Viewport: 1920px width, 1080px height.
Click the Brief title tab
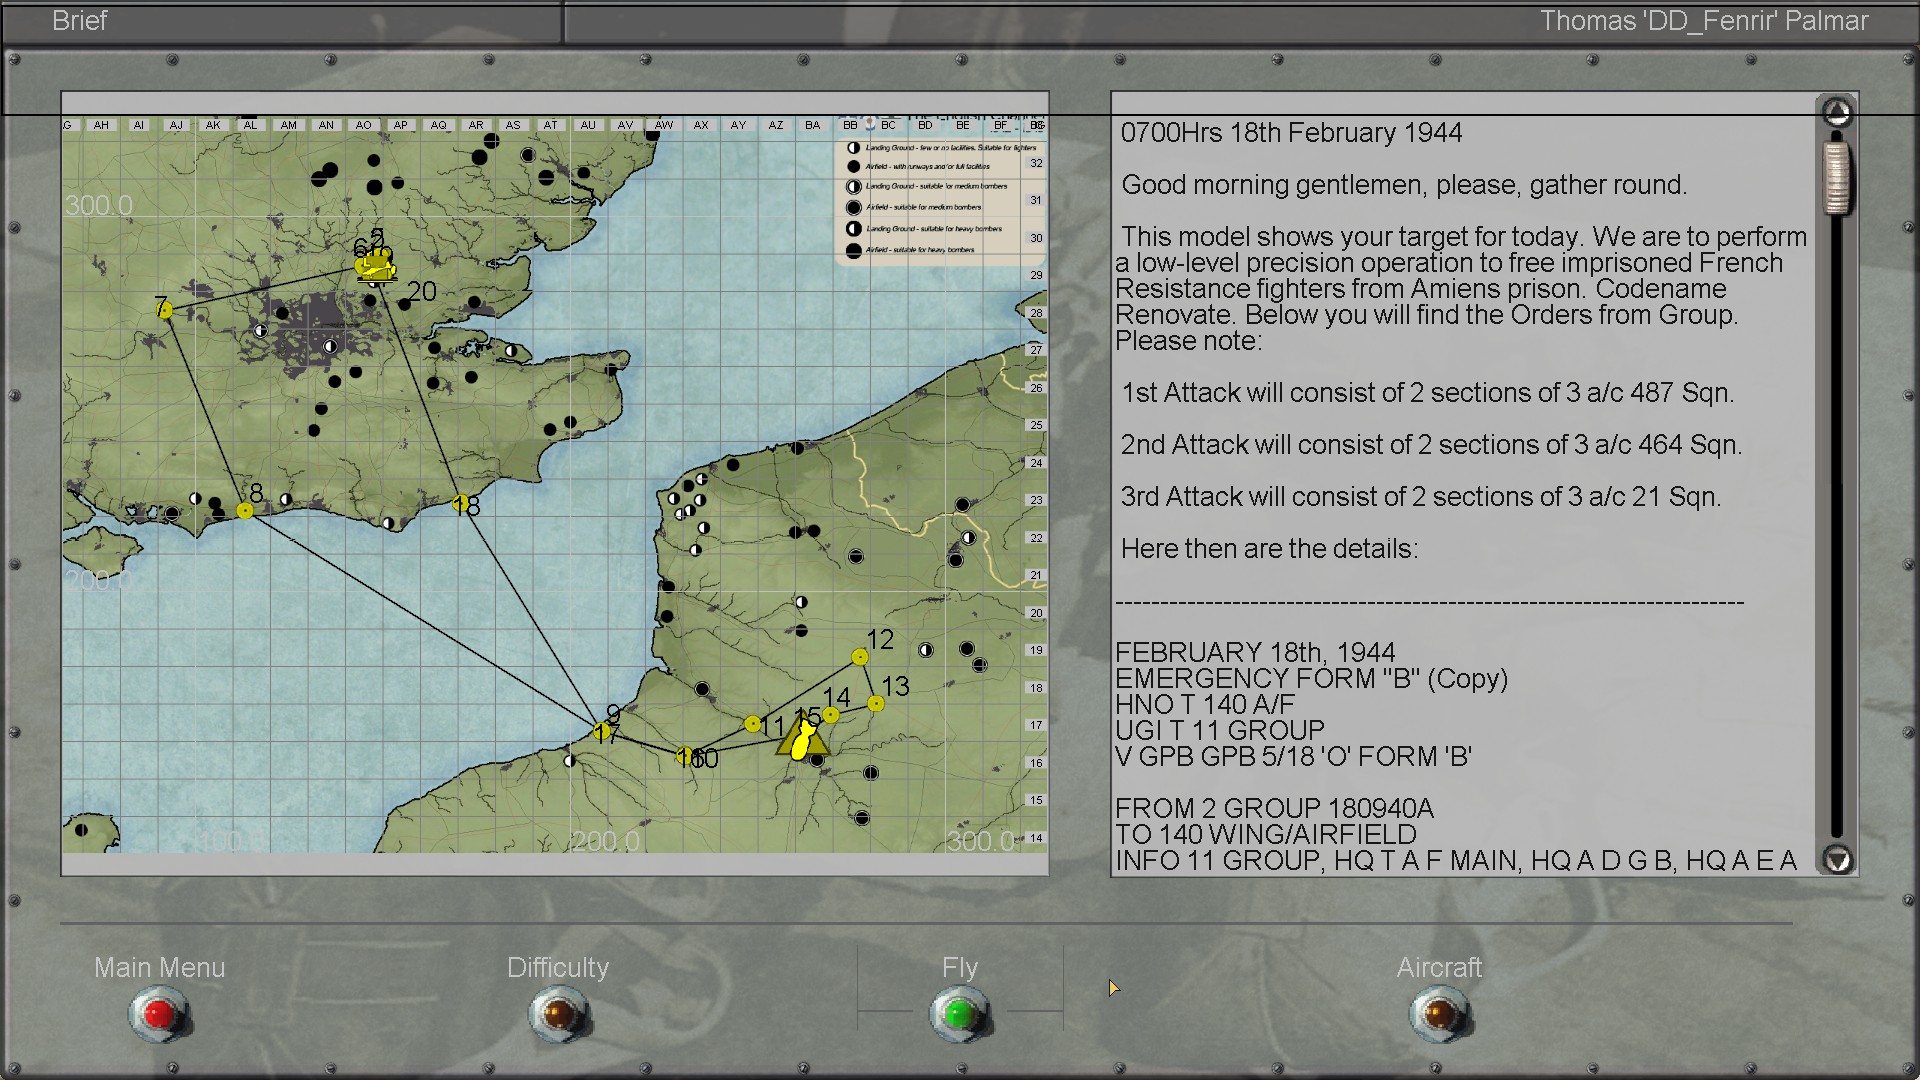[x=80, y=21]
